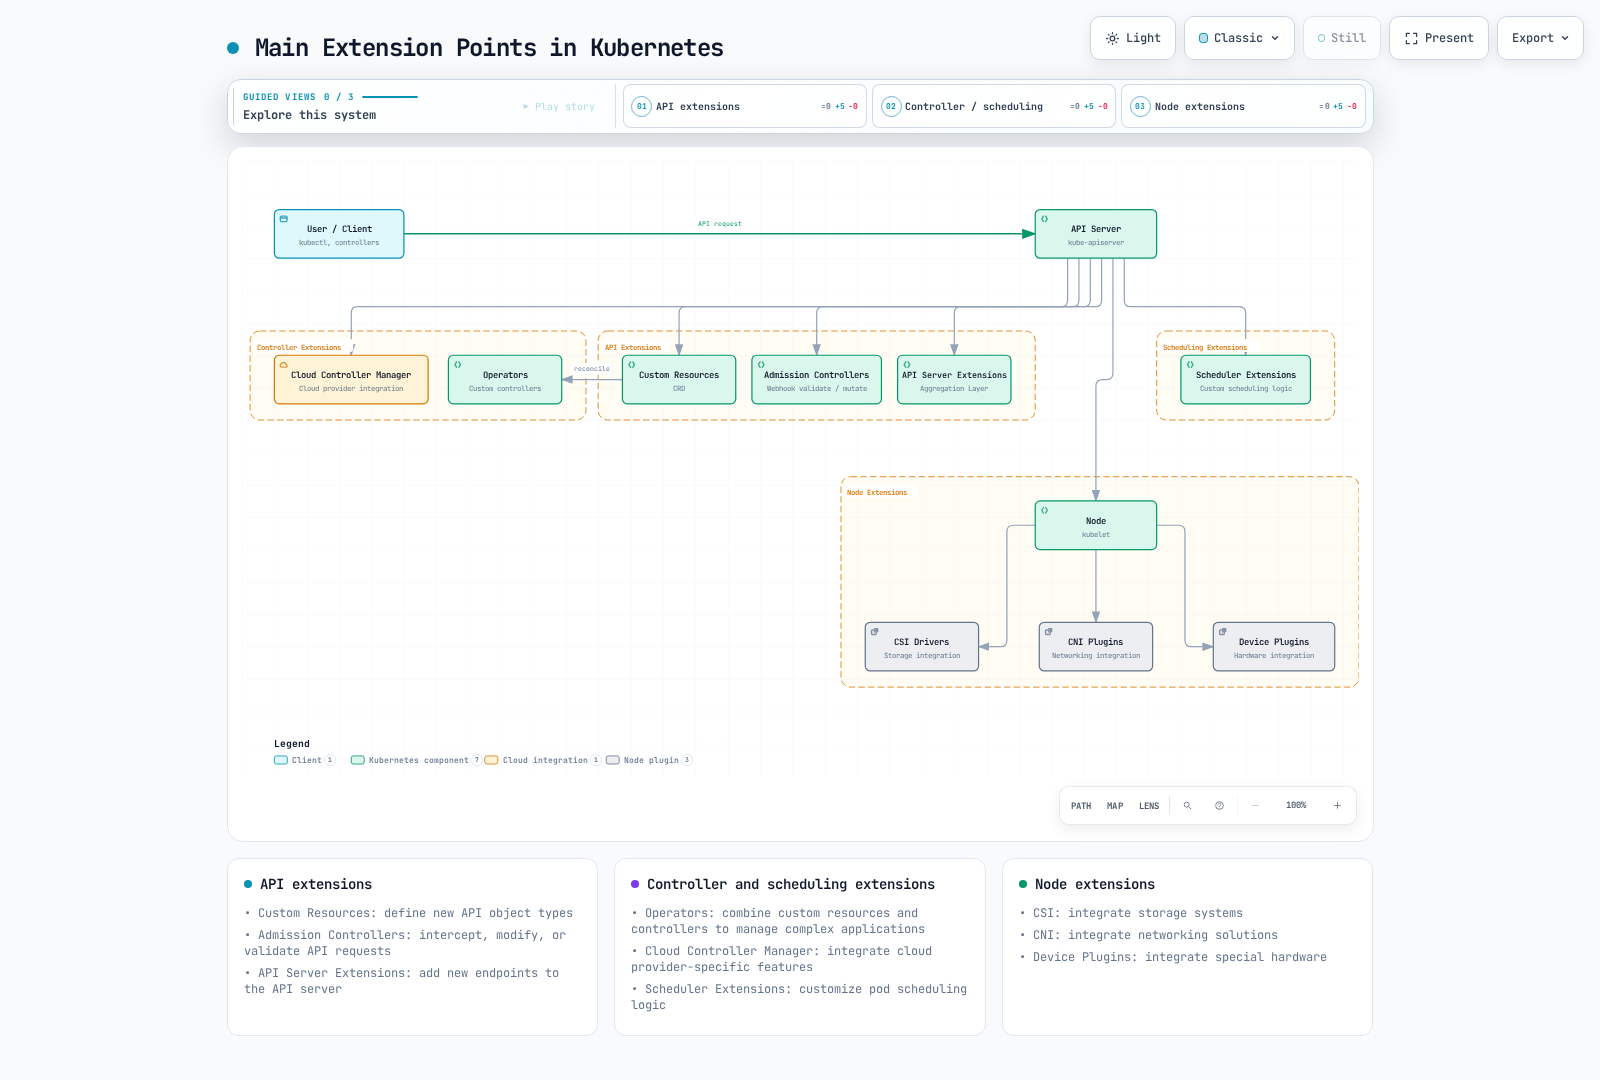Toggle MAP mode in canvas toolbar
Screen dimensions: 1600x1080
tap(1115, 806)
